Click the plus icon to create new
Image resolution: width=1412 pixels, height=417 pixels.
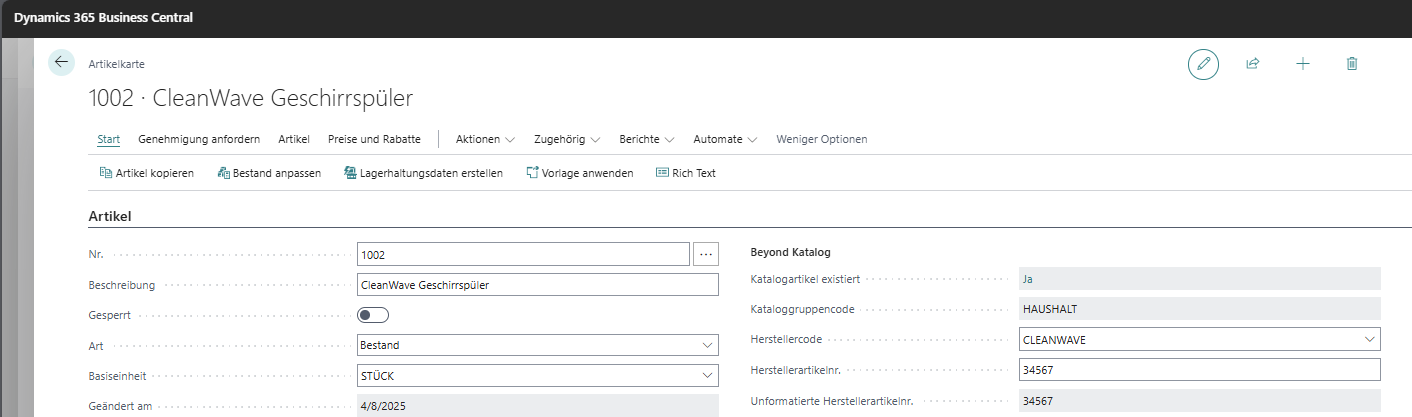1302,64
